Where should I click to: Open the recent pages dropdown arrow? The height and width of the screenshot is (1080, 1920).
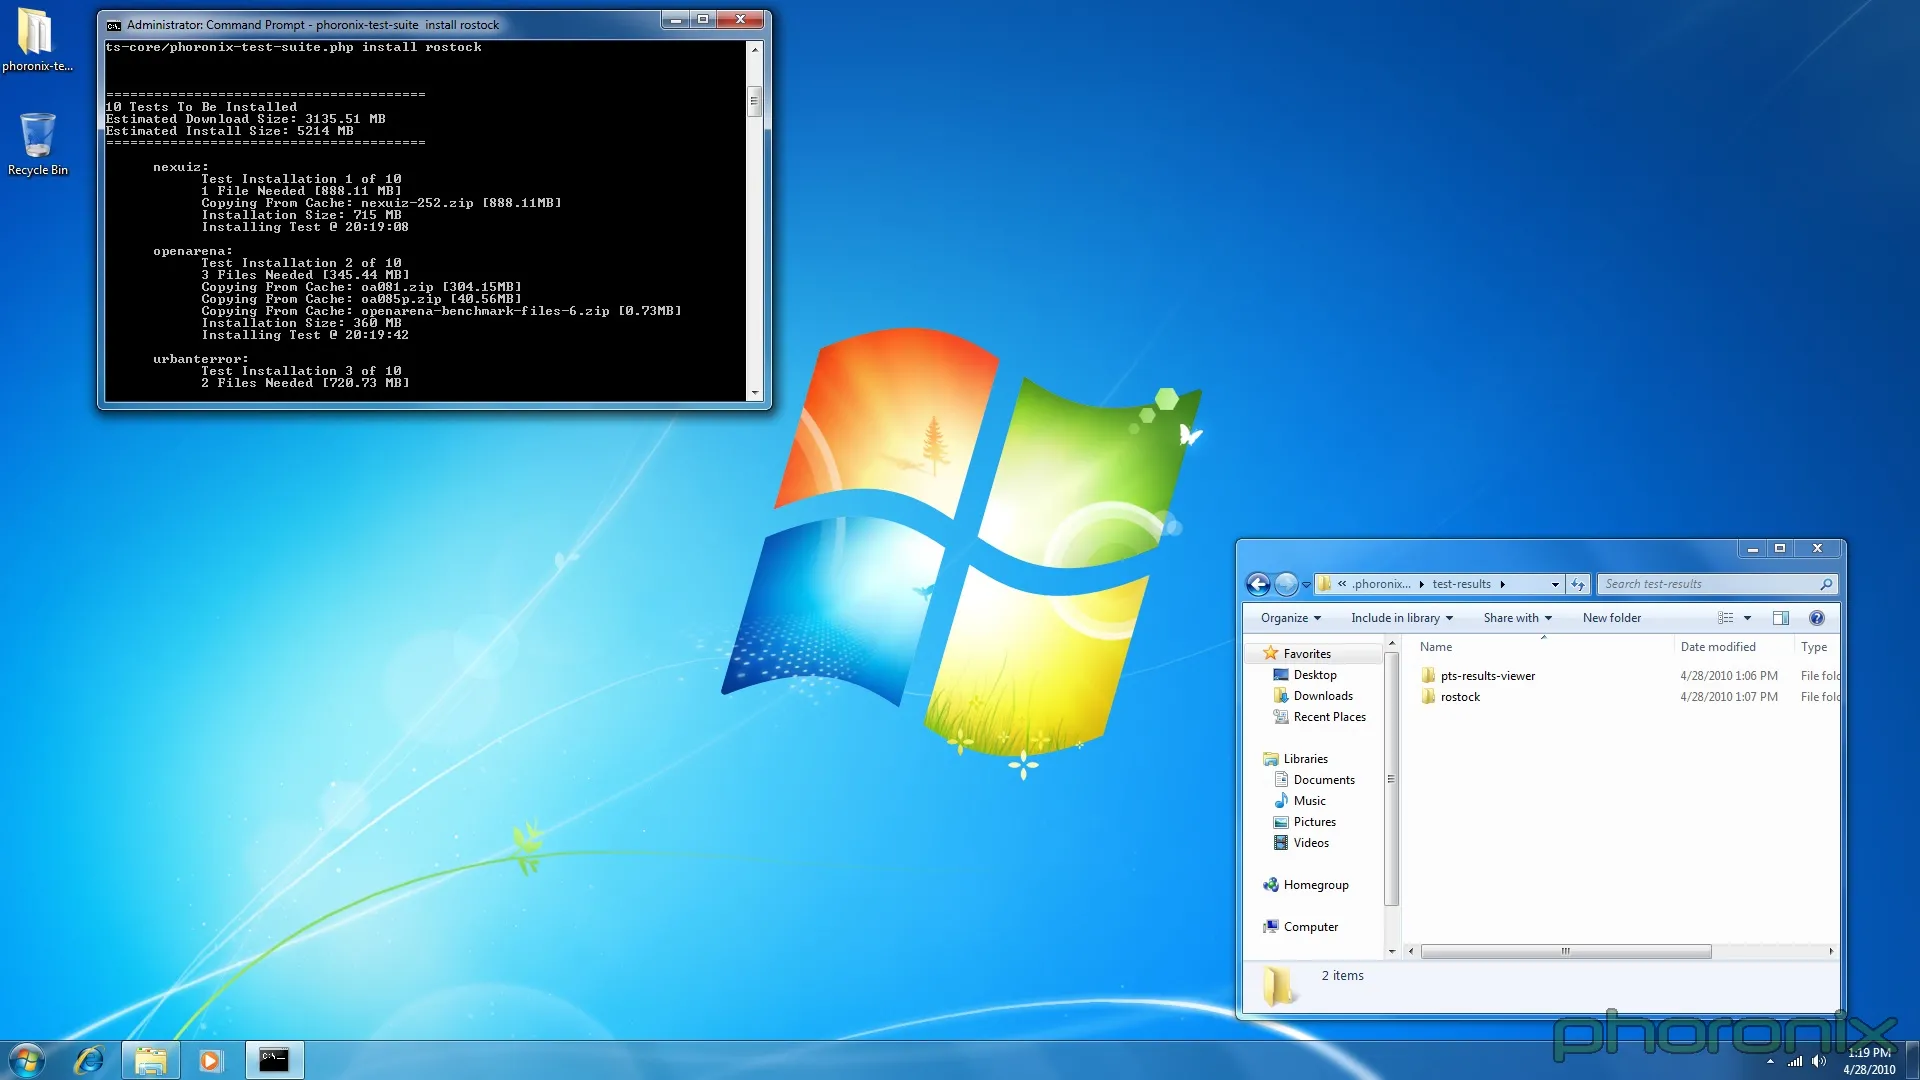click(1306, 585)
